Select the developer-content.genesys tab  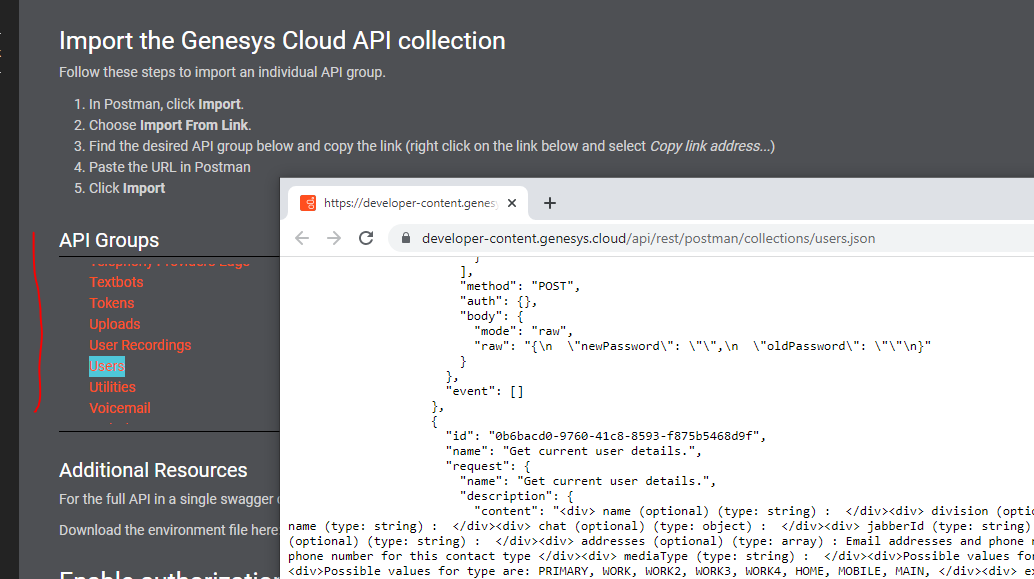pos(410,202)
